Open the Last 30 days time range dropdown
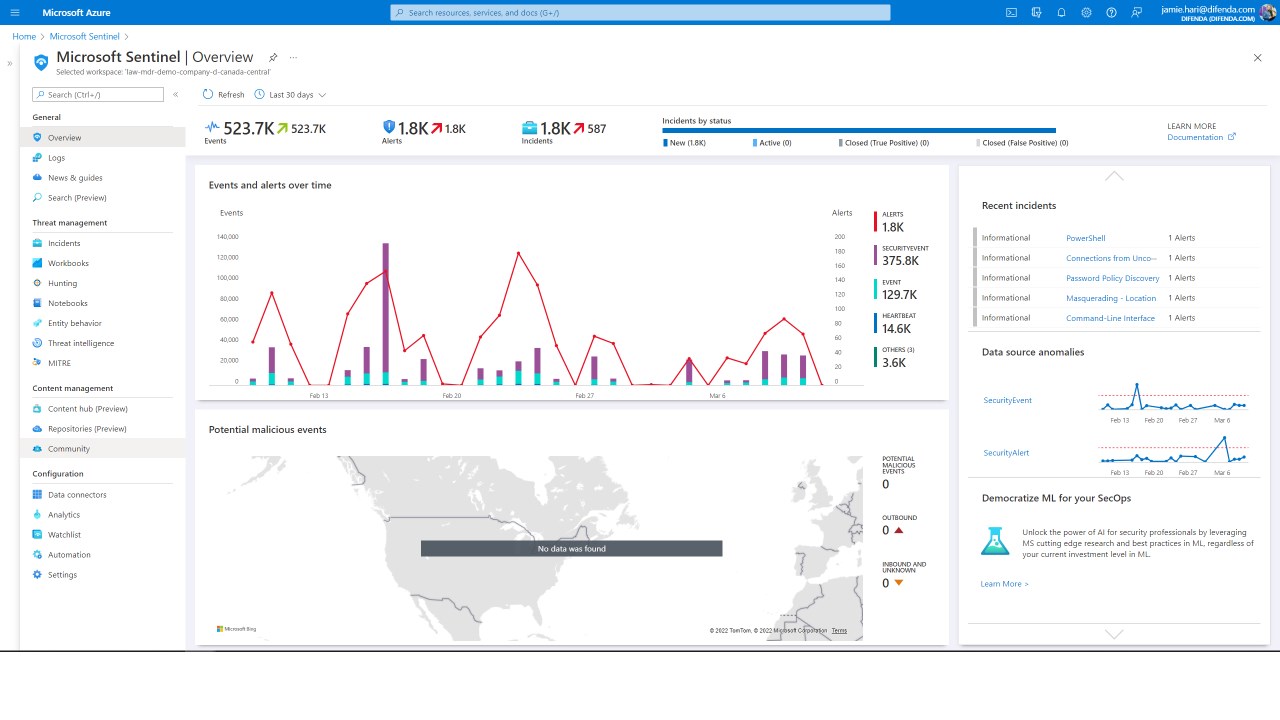Screen dimensions: 1280x720 (290, 95)
